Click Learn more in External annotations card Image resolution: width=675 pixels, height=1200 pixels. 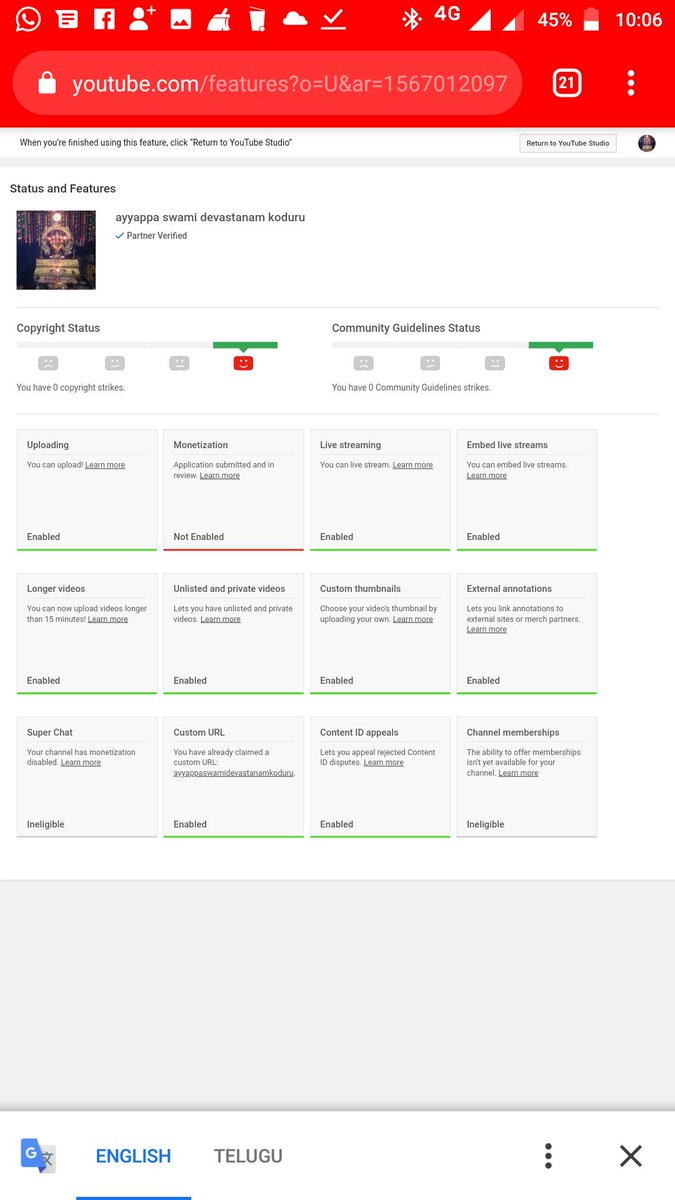tap(487, 630)
